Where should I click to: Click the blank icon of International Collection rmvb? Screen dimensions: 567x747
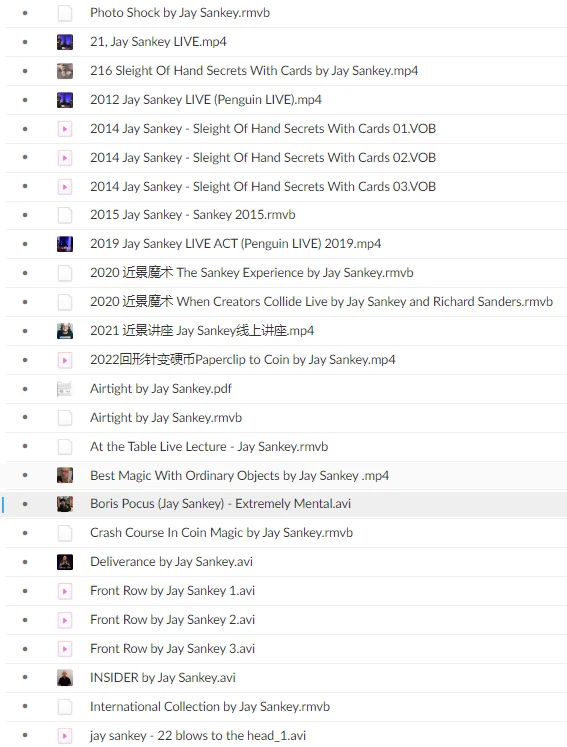pos(65,707)
